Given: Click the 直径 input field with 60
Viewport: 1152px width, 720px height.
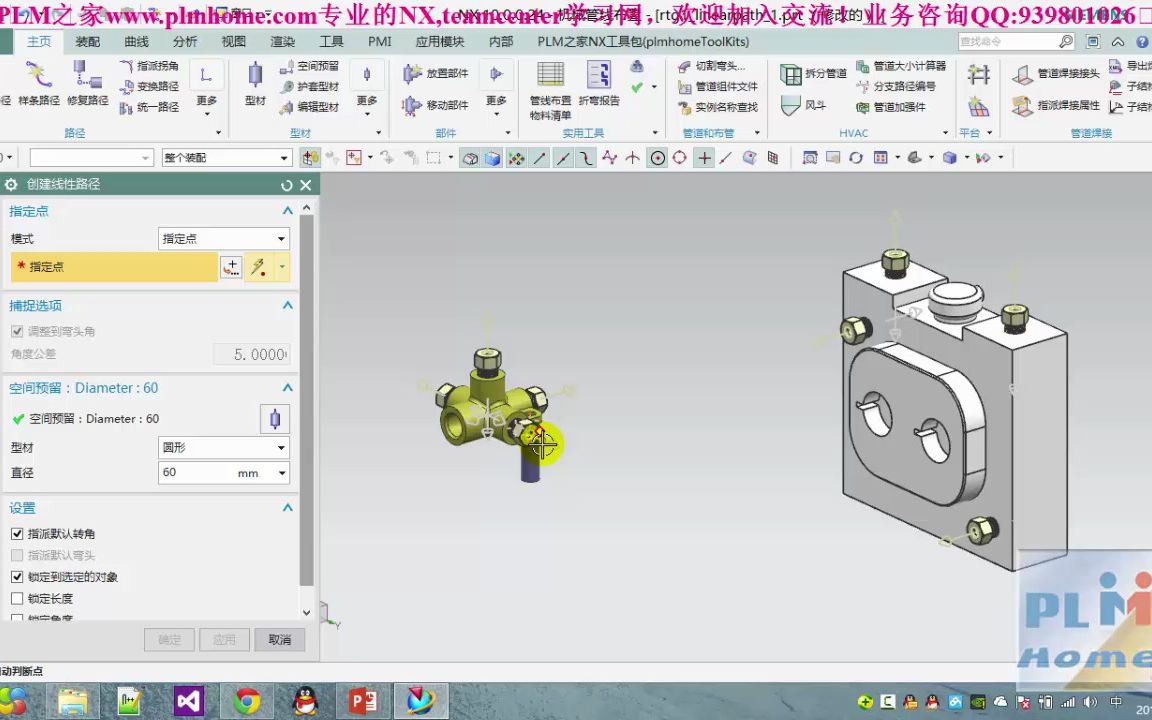Looking at the screenshot, I should point(196,473).
